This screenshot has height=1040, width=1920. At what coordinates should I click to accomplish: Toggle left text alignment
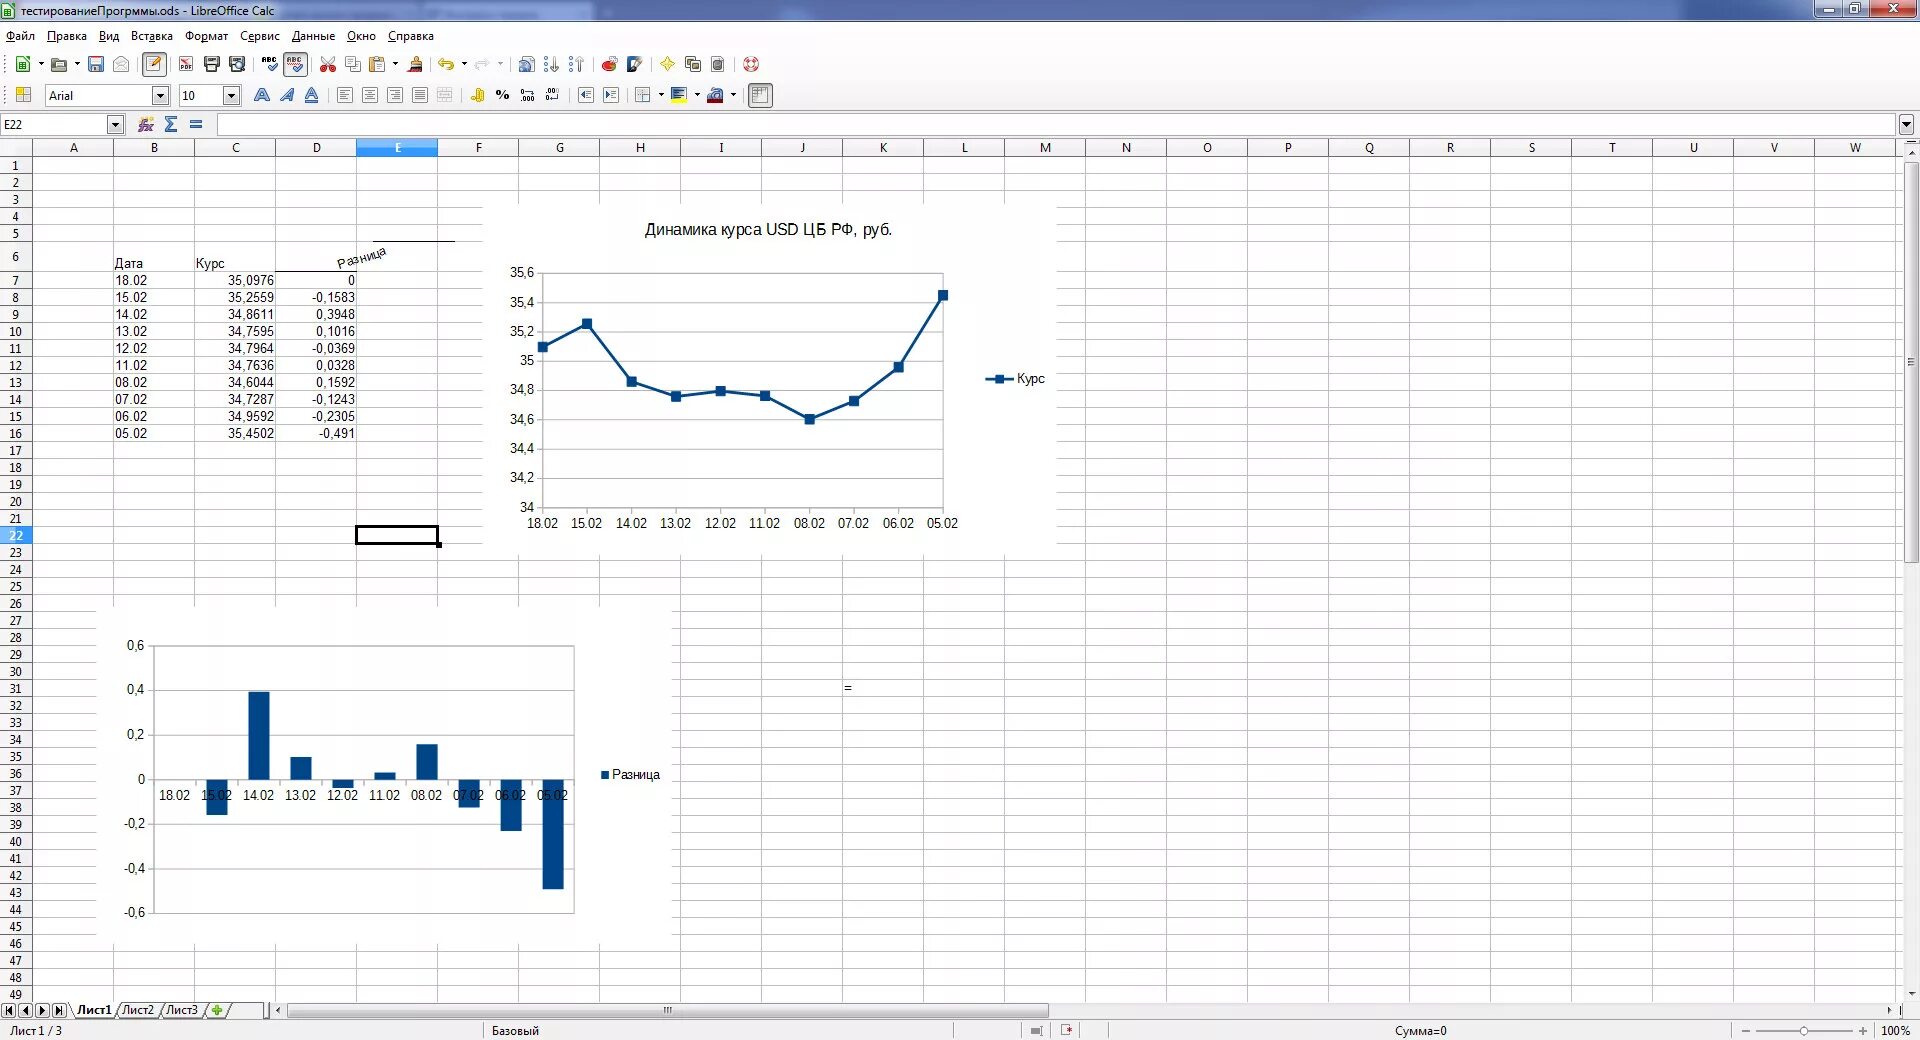click(345, 95)
